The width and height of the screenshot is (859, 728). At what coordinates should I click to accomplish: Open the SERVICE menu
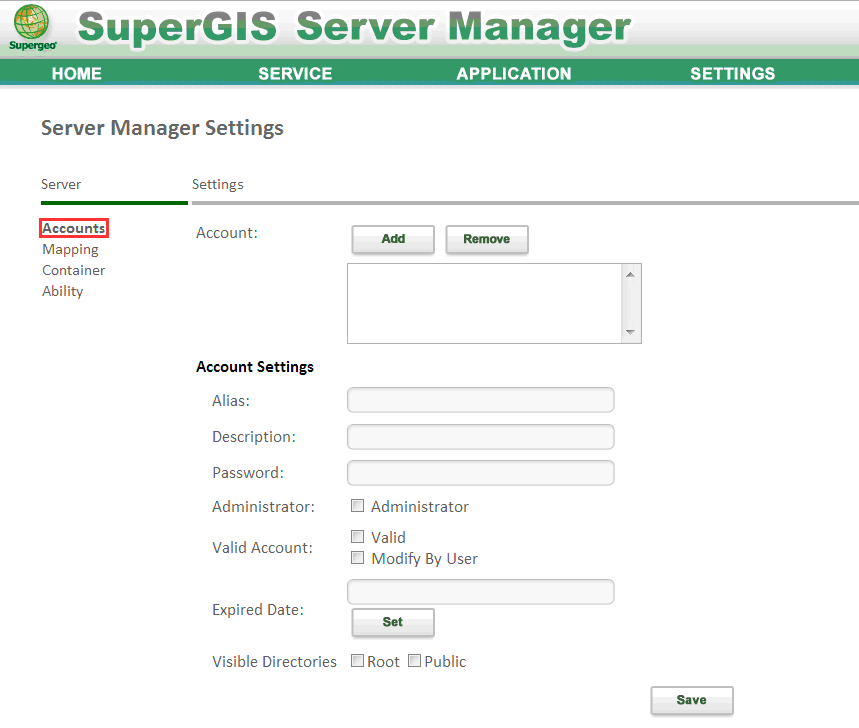point(295,73)
